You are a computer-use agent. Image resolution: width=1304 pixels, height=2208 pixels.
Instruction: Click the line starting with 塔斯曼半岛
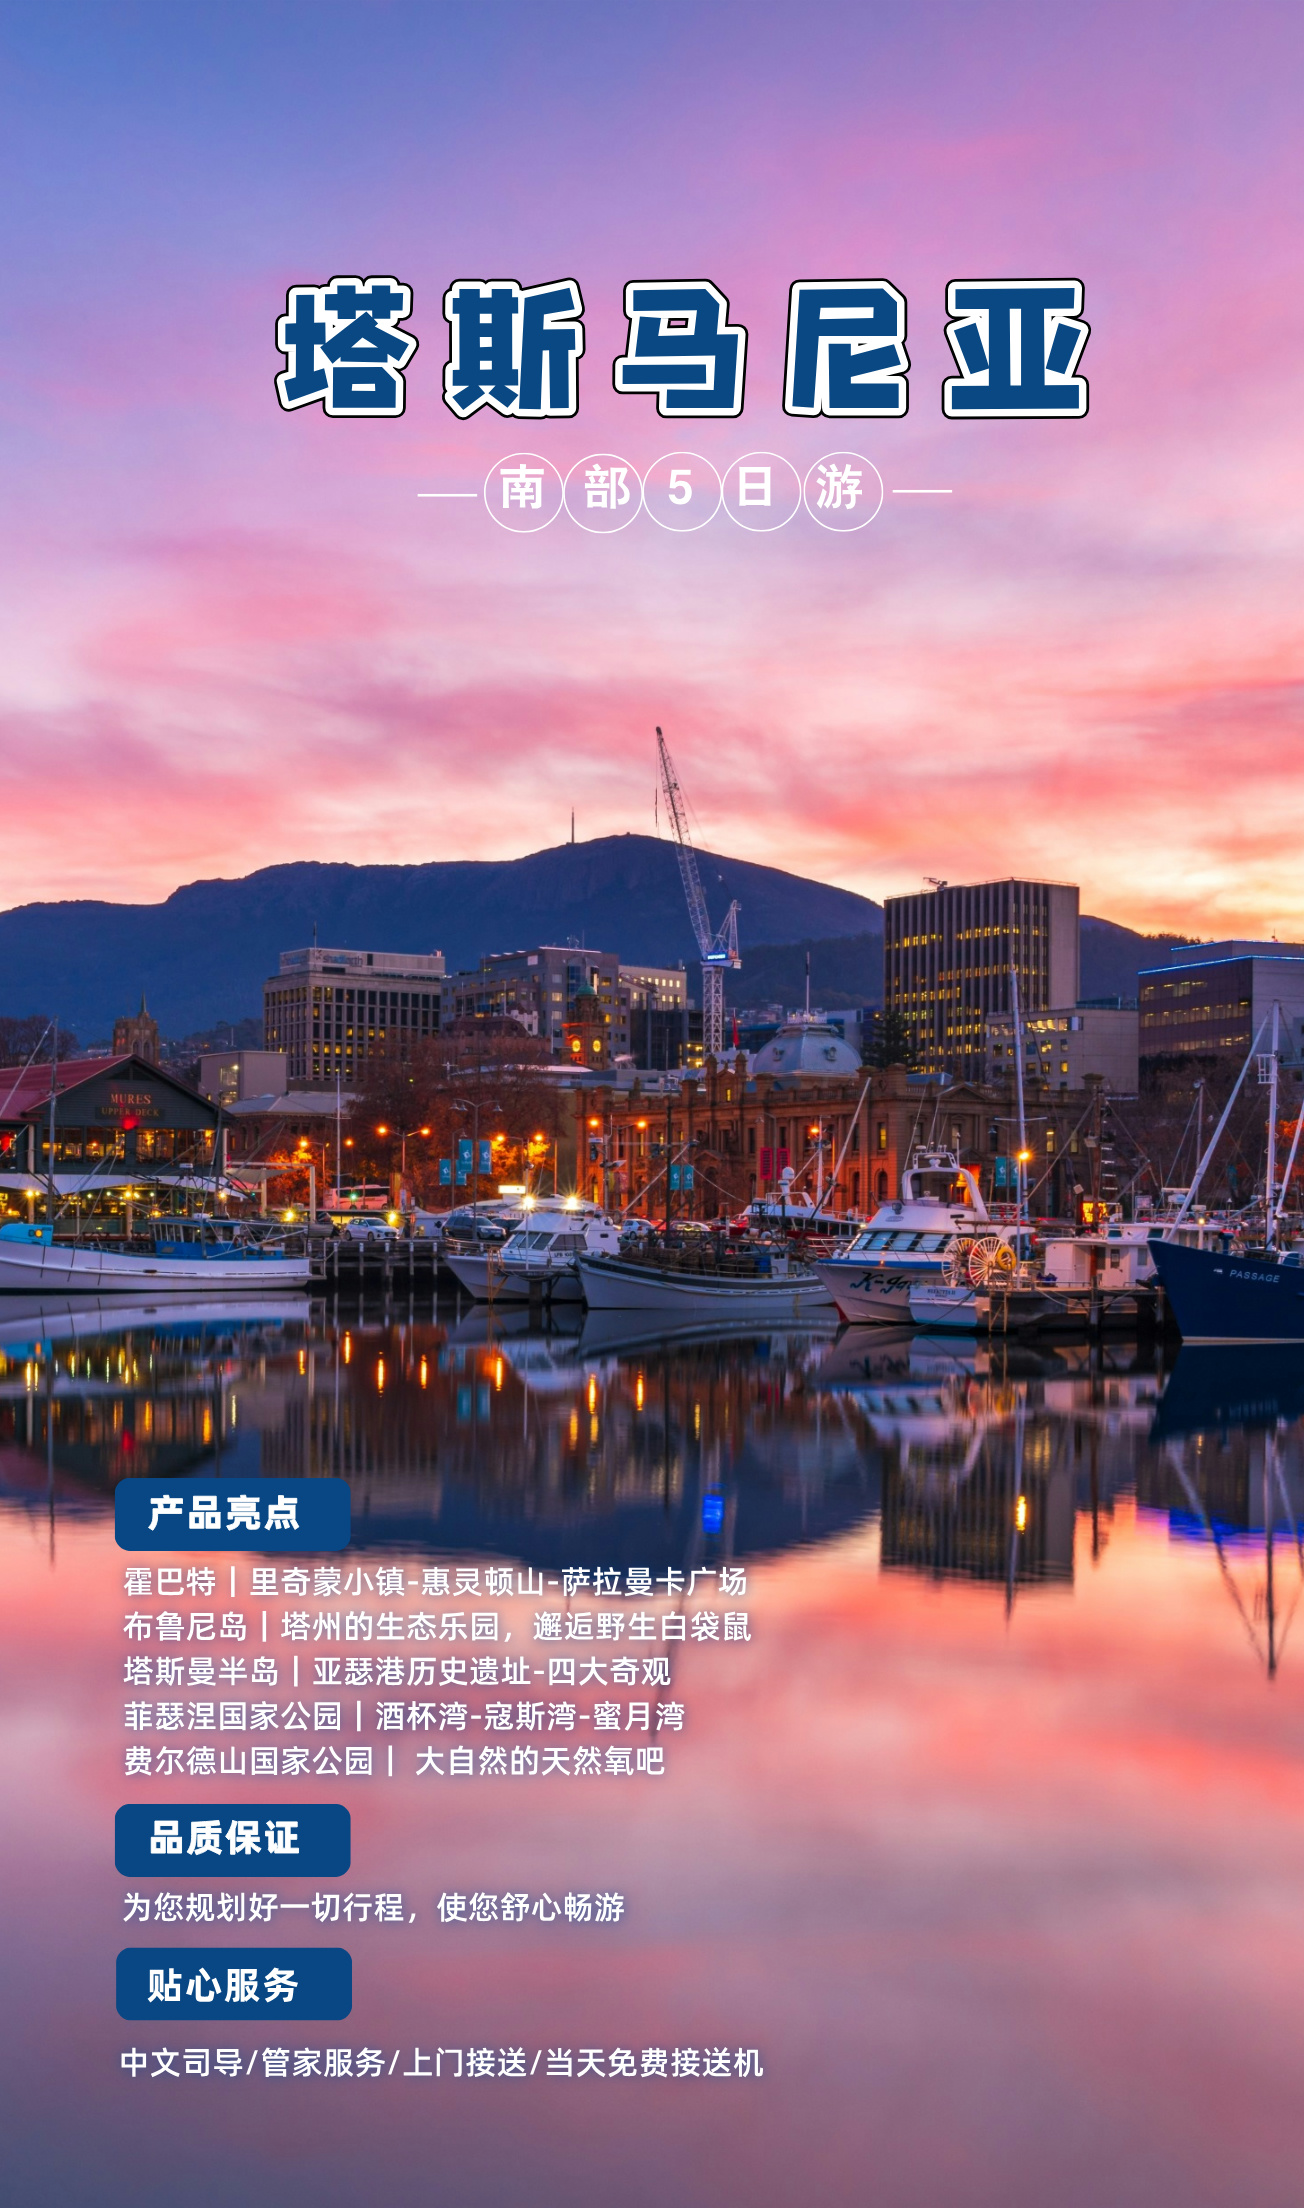coord(397,1672)
